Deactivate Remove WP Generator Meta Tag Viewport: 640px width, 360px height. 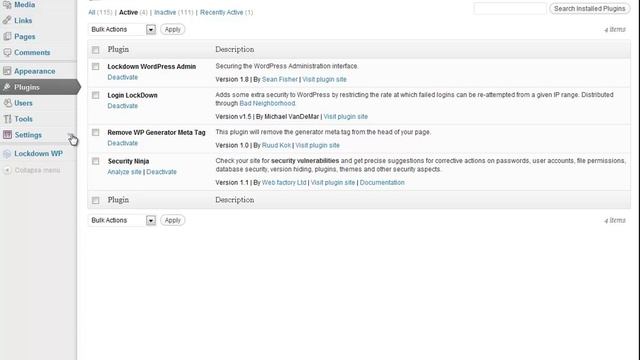coord(122,143)
